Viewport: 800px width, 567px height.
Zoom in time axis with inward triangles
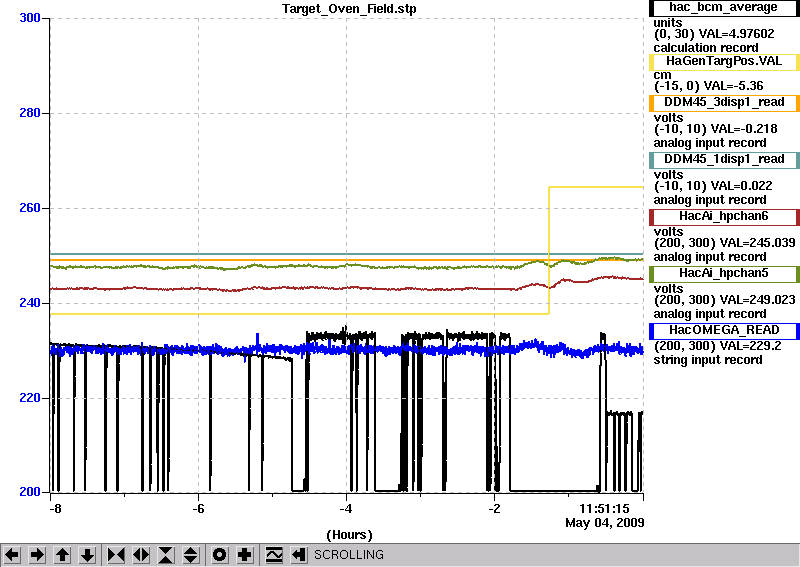coord(116,554)
